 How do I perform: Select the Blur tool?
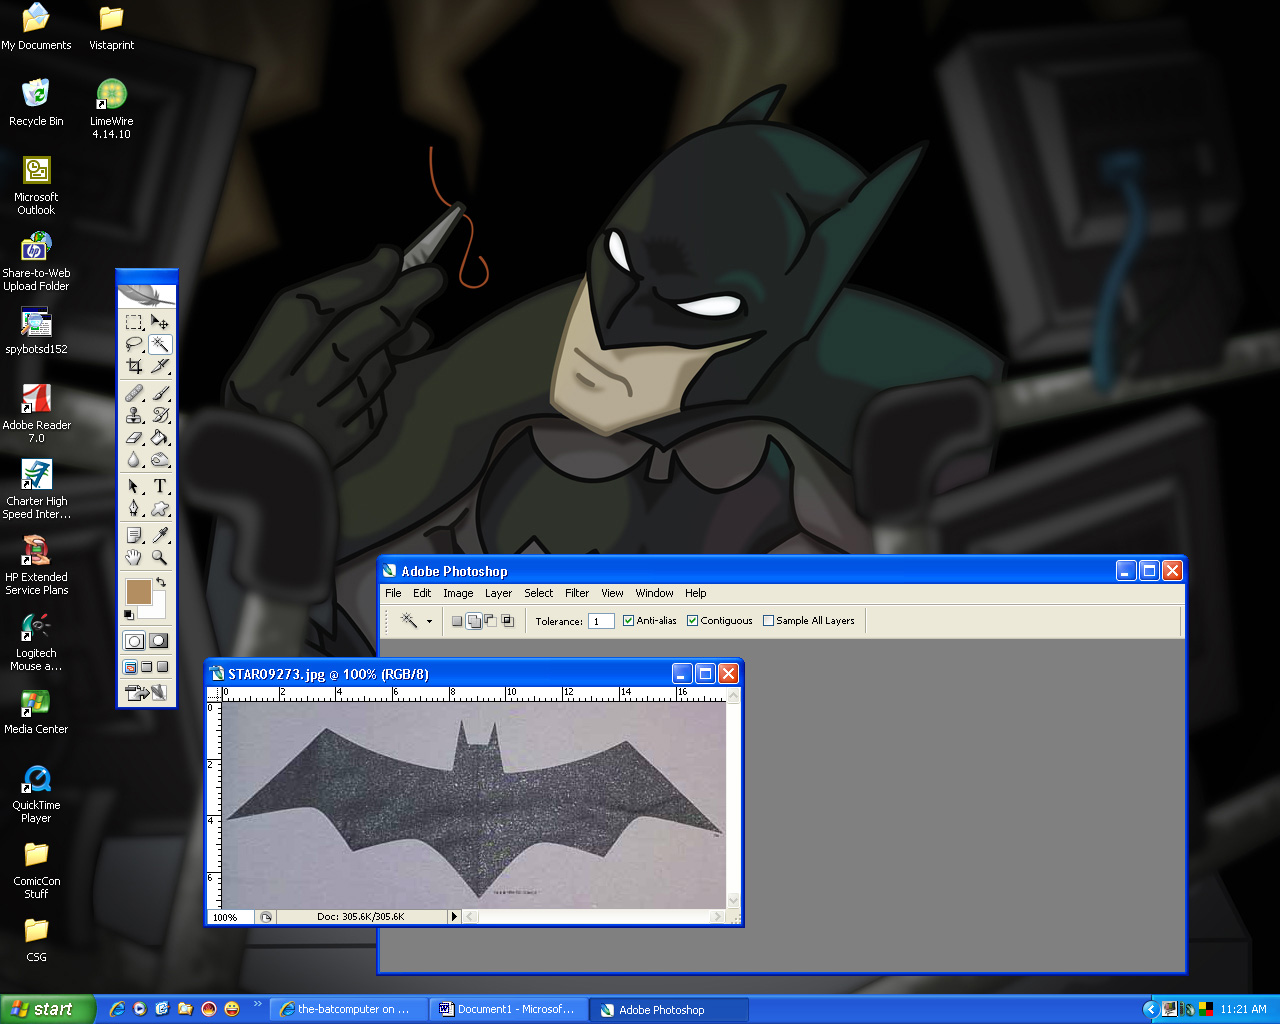[x=134, y=459]
